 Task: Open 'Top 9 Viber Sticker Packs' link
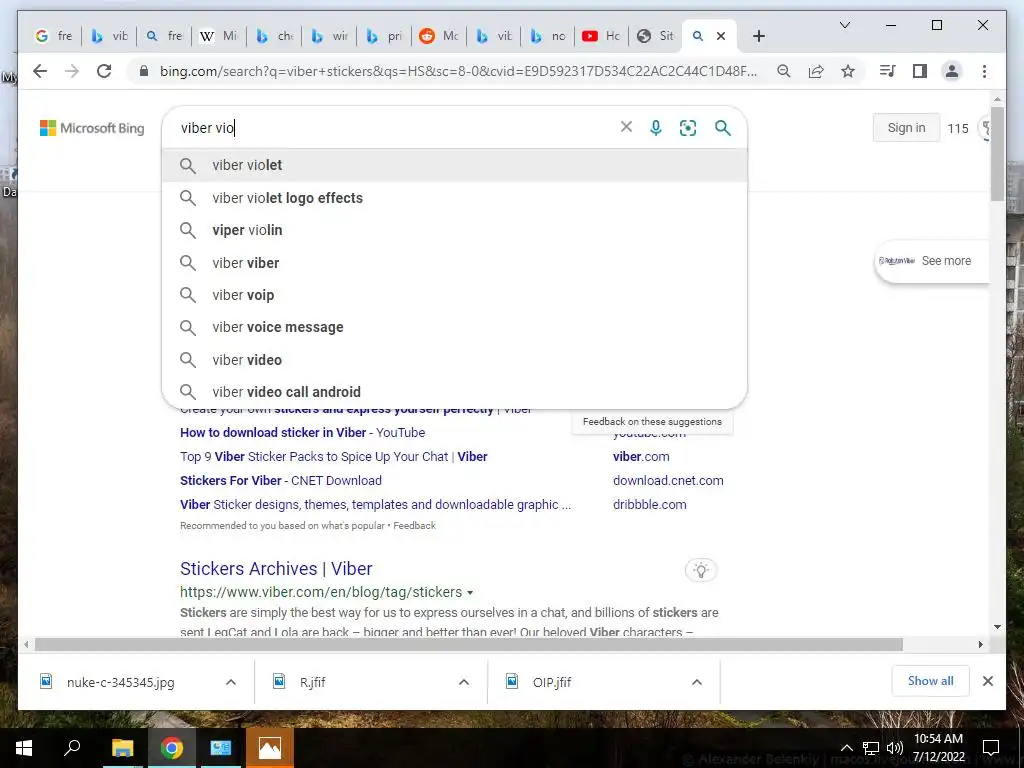[334, 456]
